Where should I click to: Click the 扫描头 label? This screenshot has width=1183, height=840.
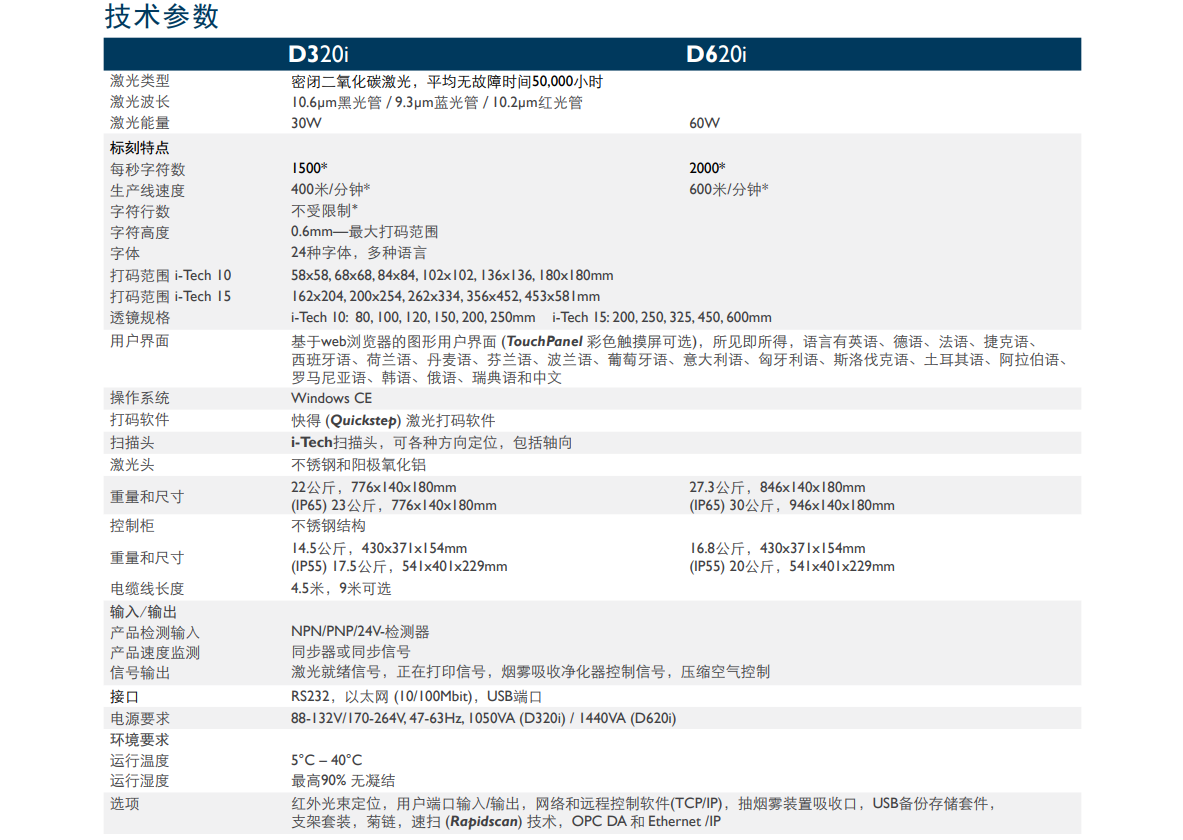point(132,442)
